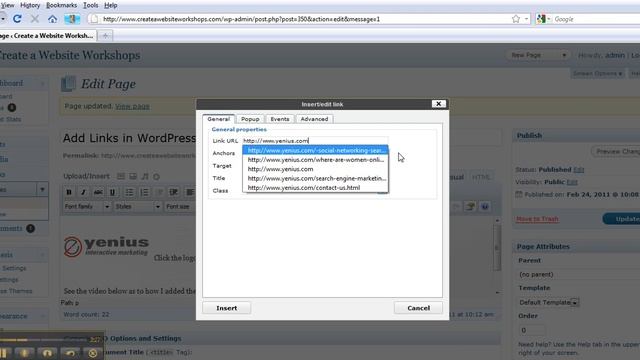Open the New Page dropdown arrow
The image size is (640, 360).
pos(564,55)
